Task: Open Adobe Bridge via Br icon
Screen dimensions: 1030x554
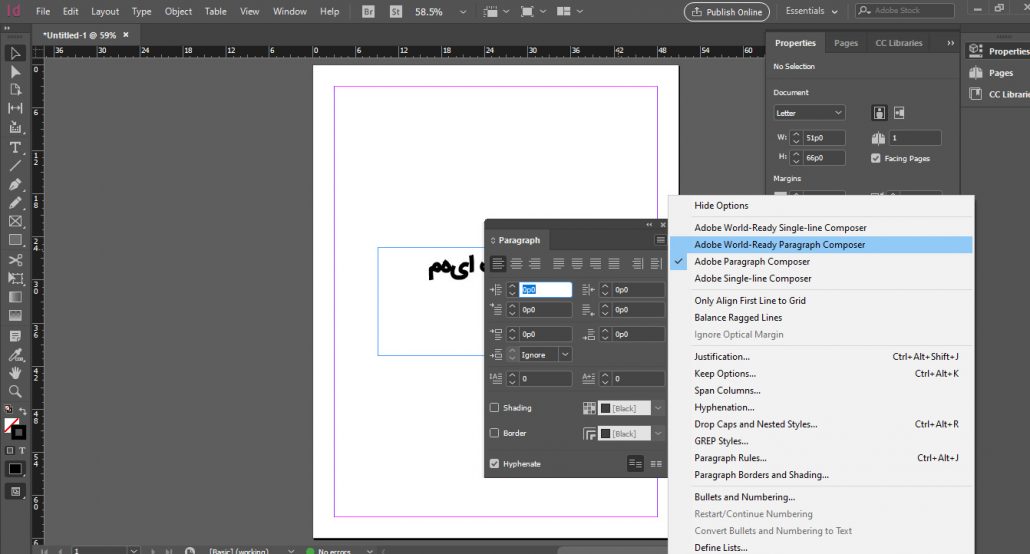Action: (369, 12)
